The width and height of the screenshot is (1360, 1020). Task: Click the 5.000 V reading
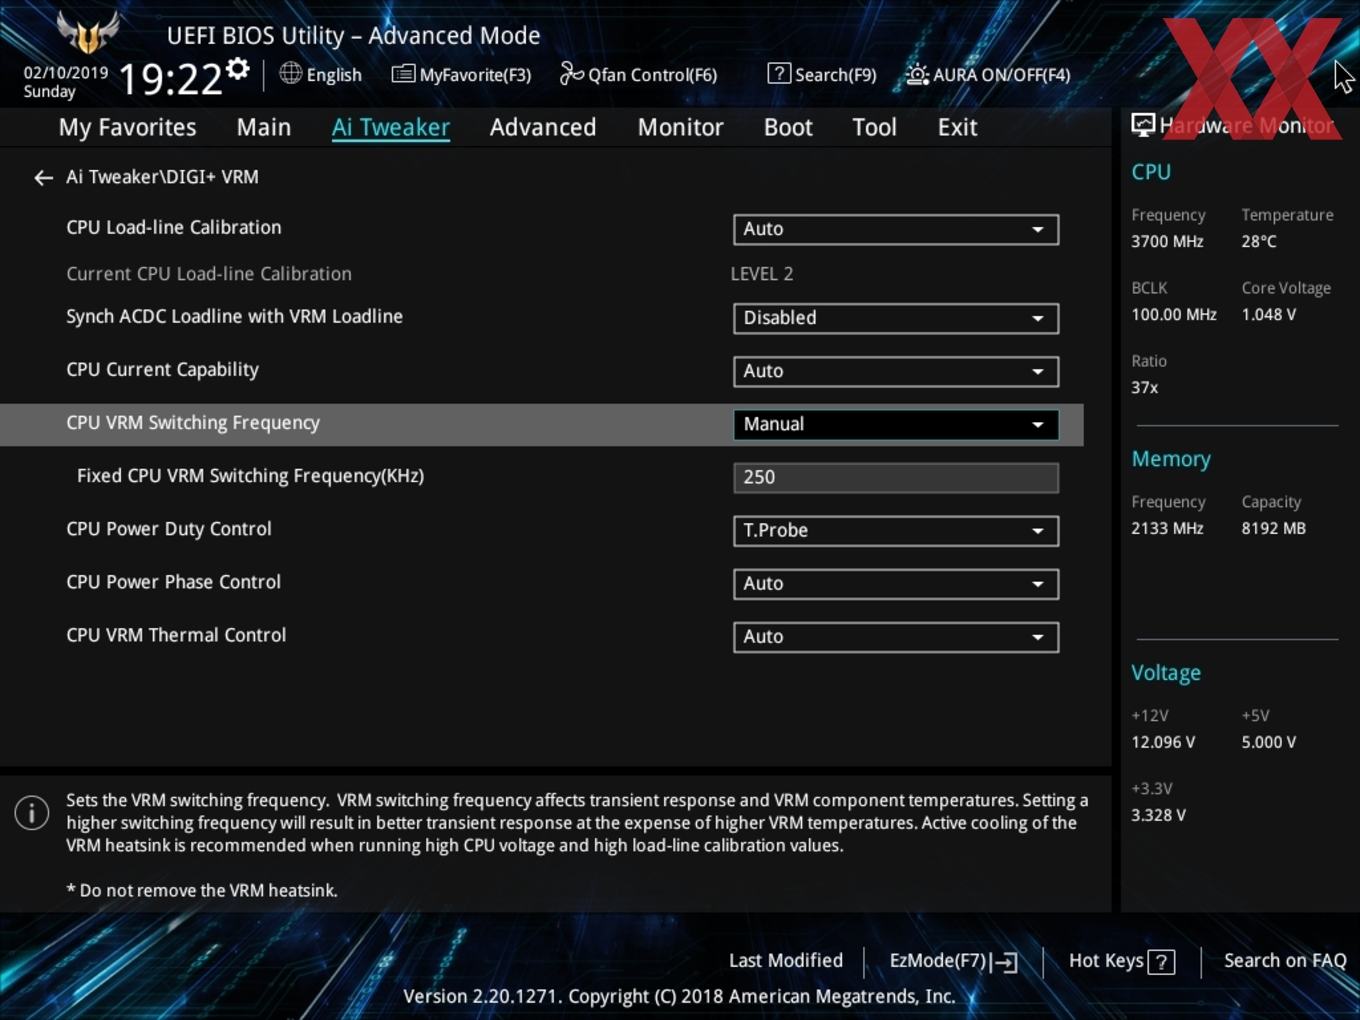tap(1269, 742)
